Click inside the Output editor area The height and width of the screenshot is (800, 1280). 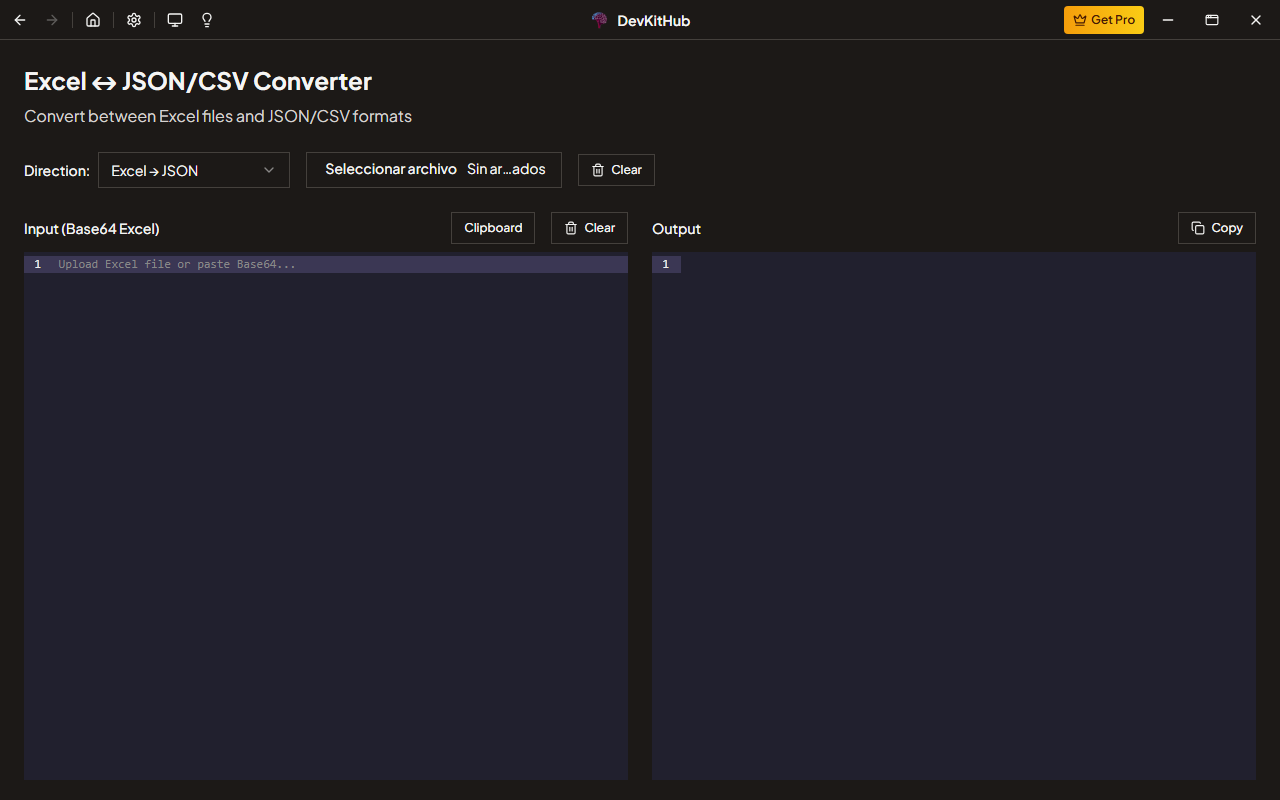[x=954, y=516]
